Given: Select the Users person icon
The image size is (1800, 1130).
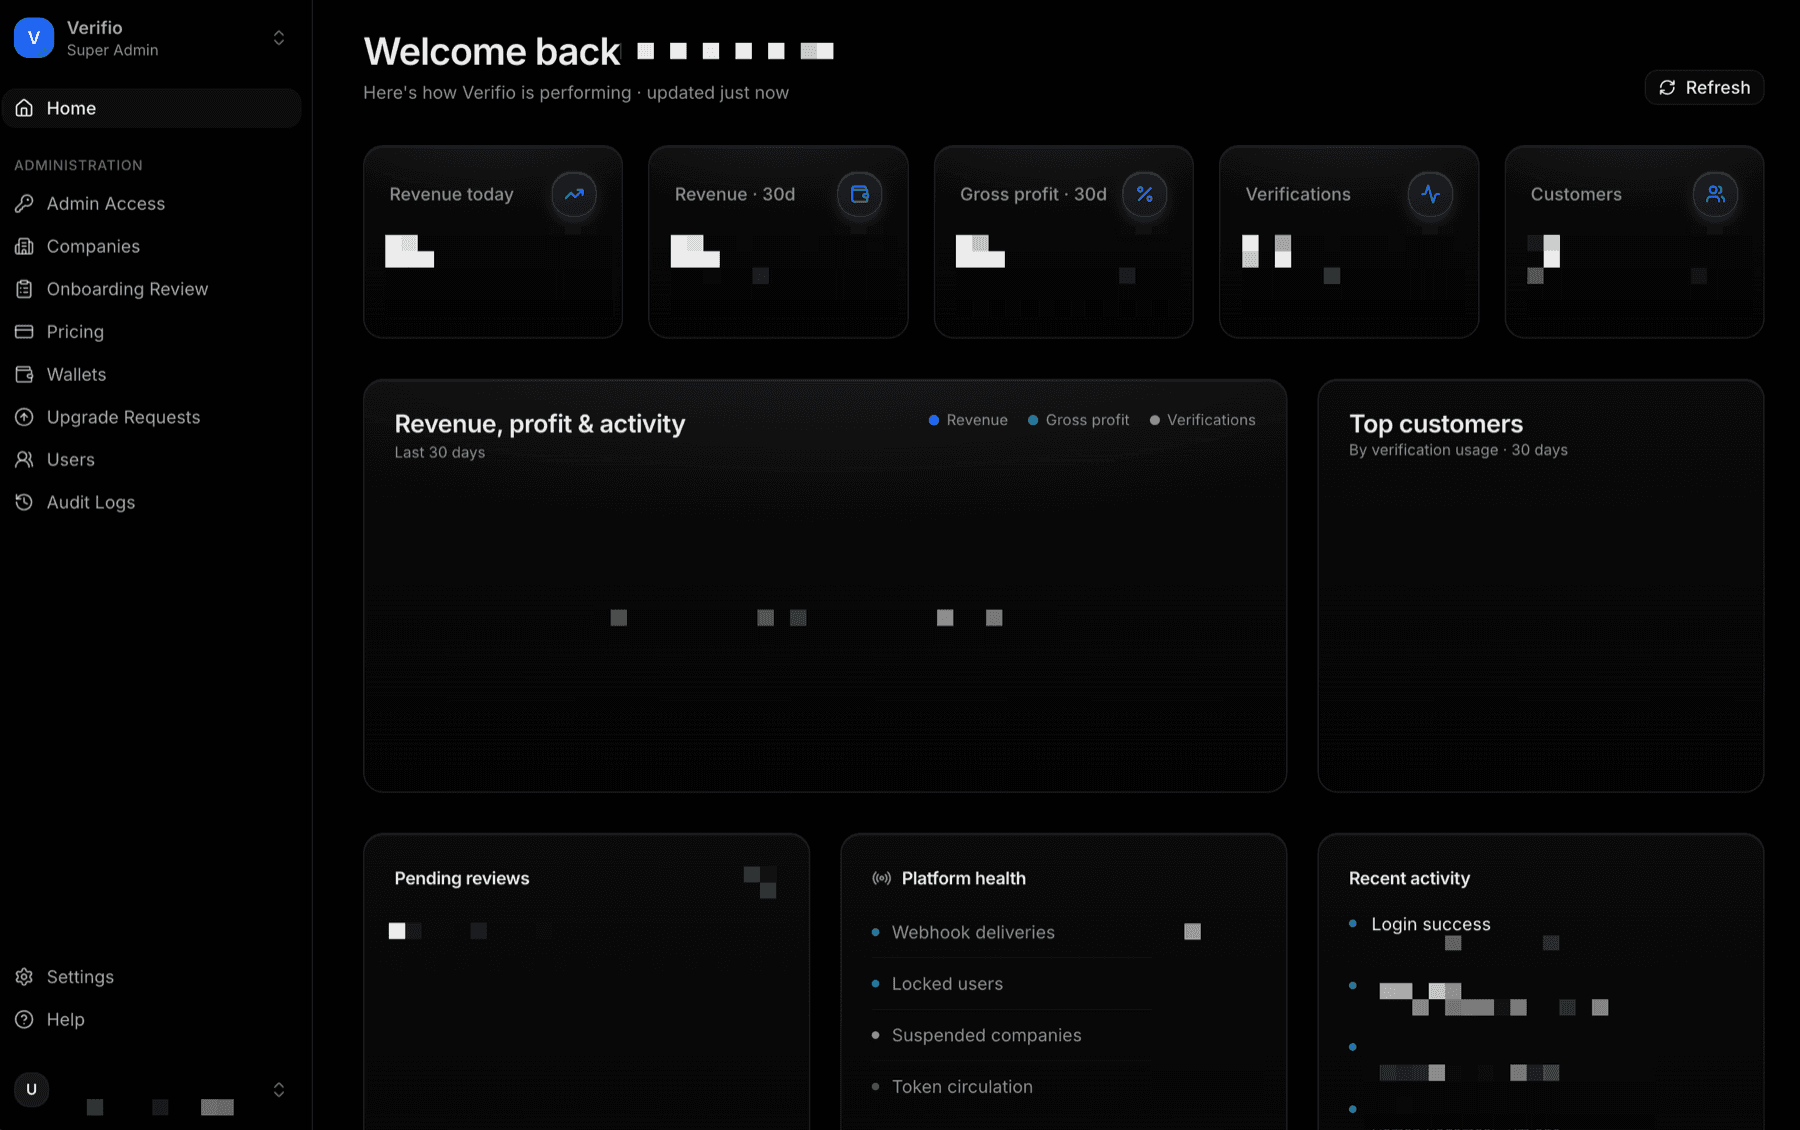Looking at the screenshot, I should [24, 459].
